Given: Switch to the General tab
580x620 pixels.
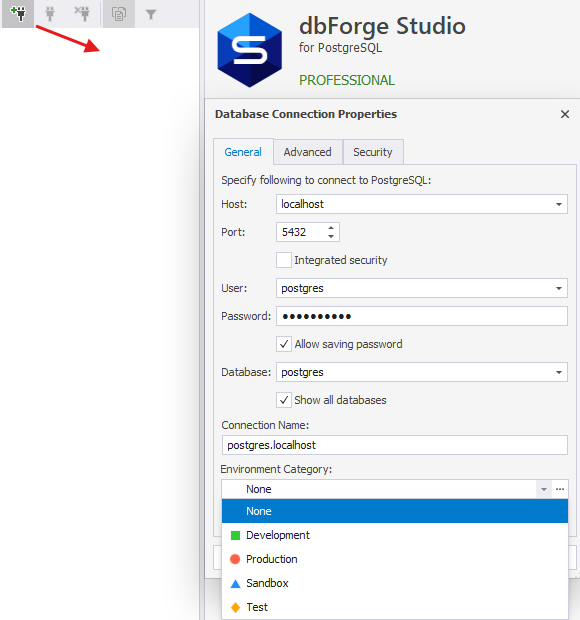Looking at the screenshot, I should click(x=243, y=152).
